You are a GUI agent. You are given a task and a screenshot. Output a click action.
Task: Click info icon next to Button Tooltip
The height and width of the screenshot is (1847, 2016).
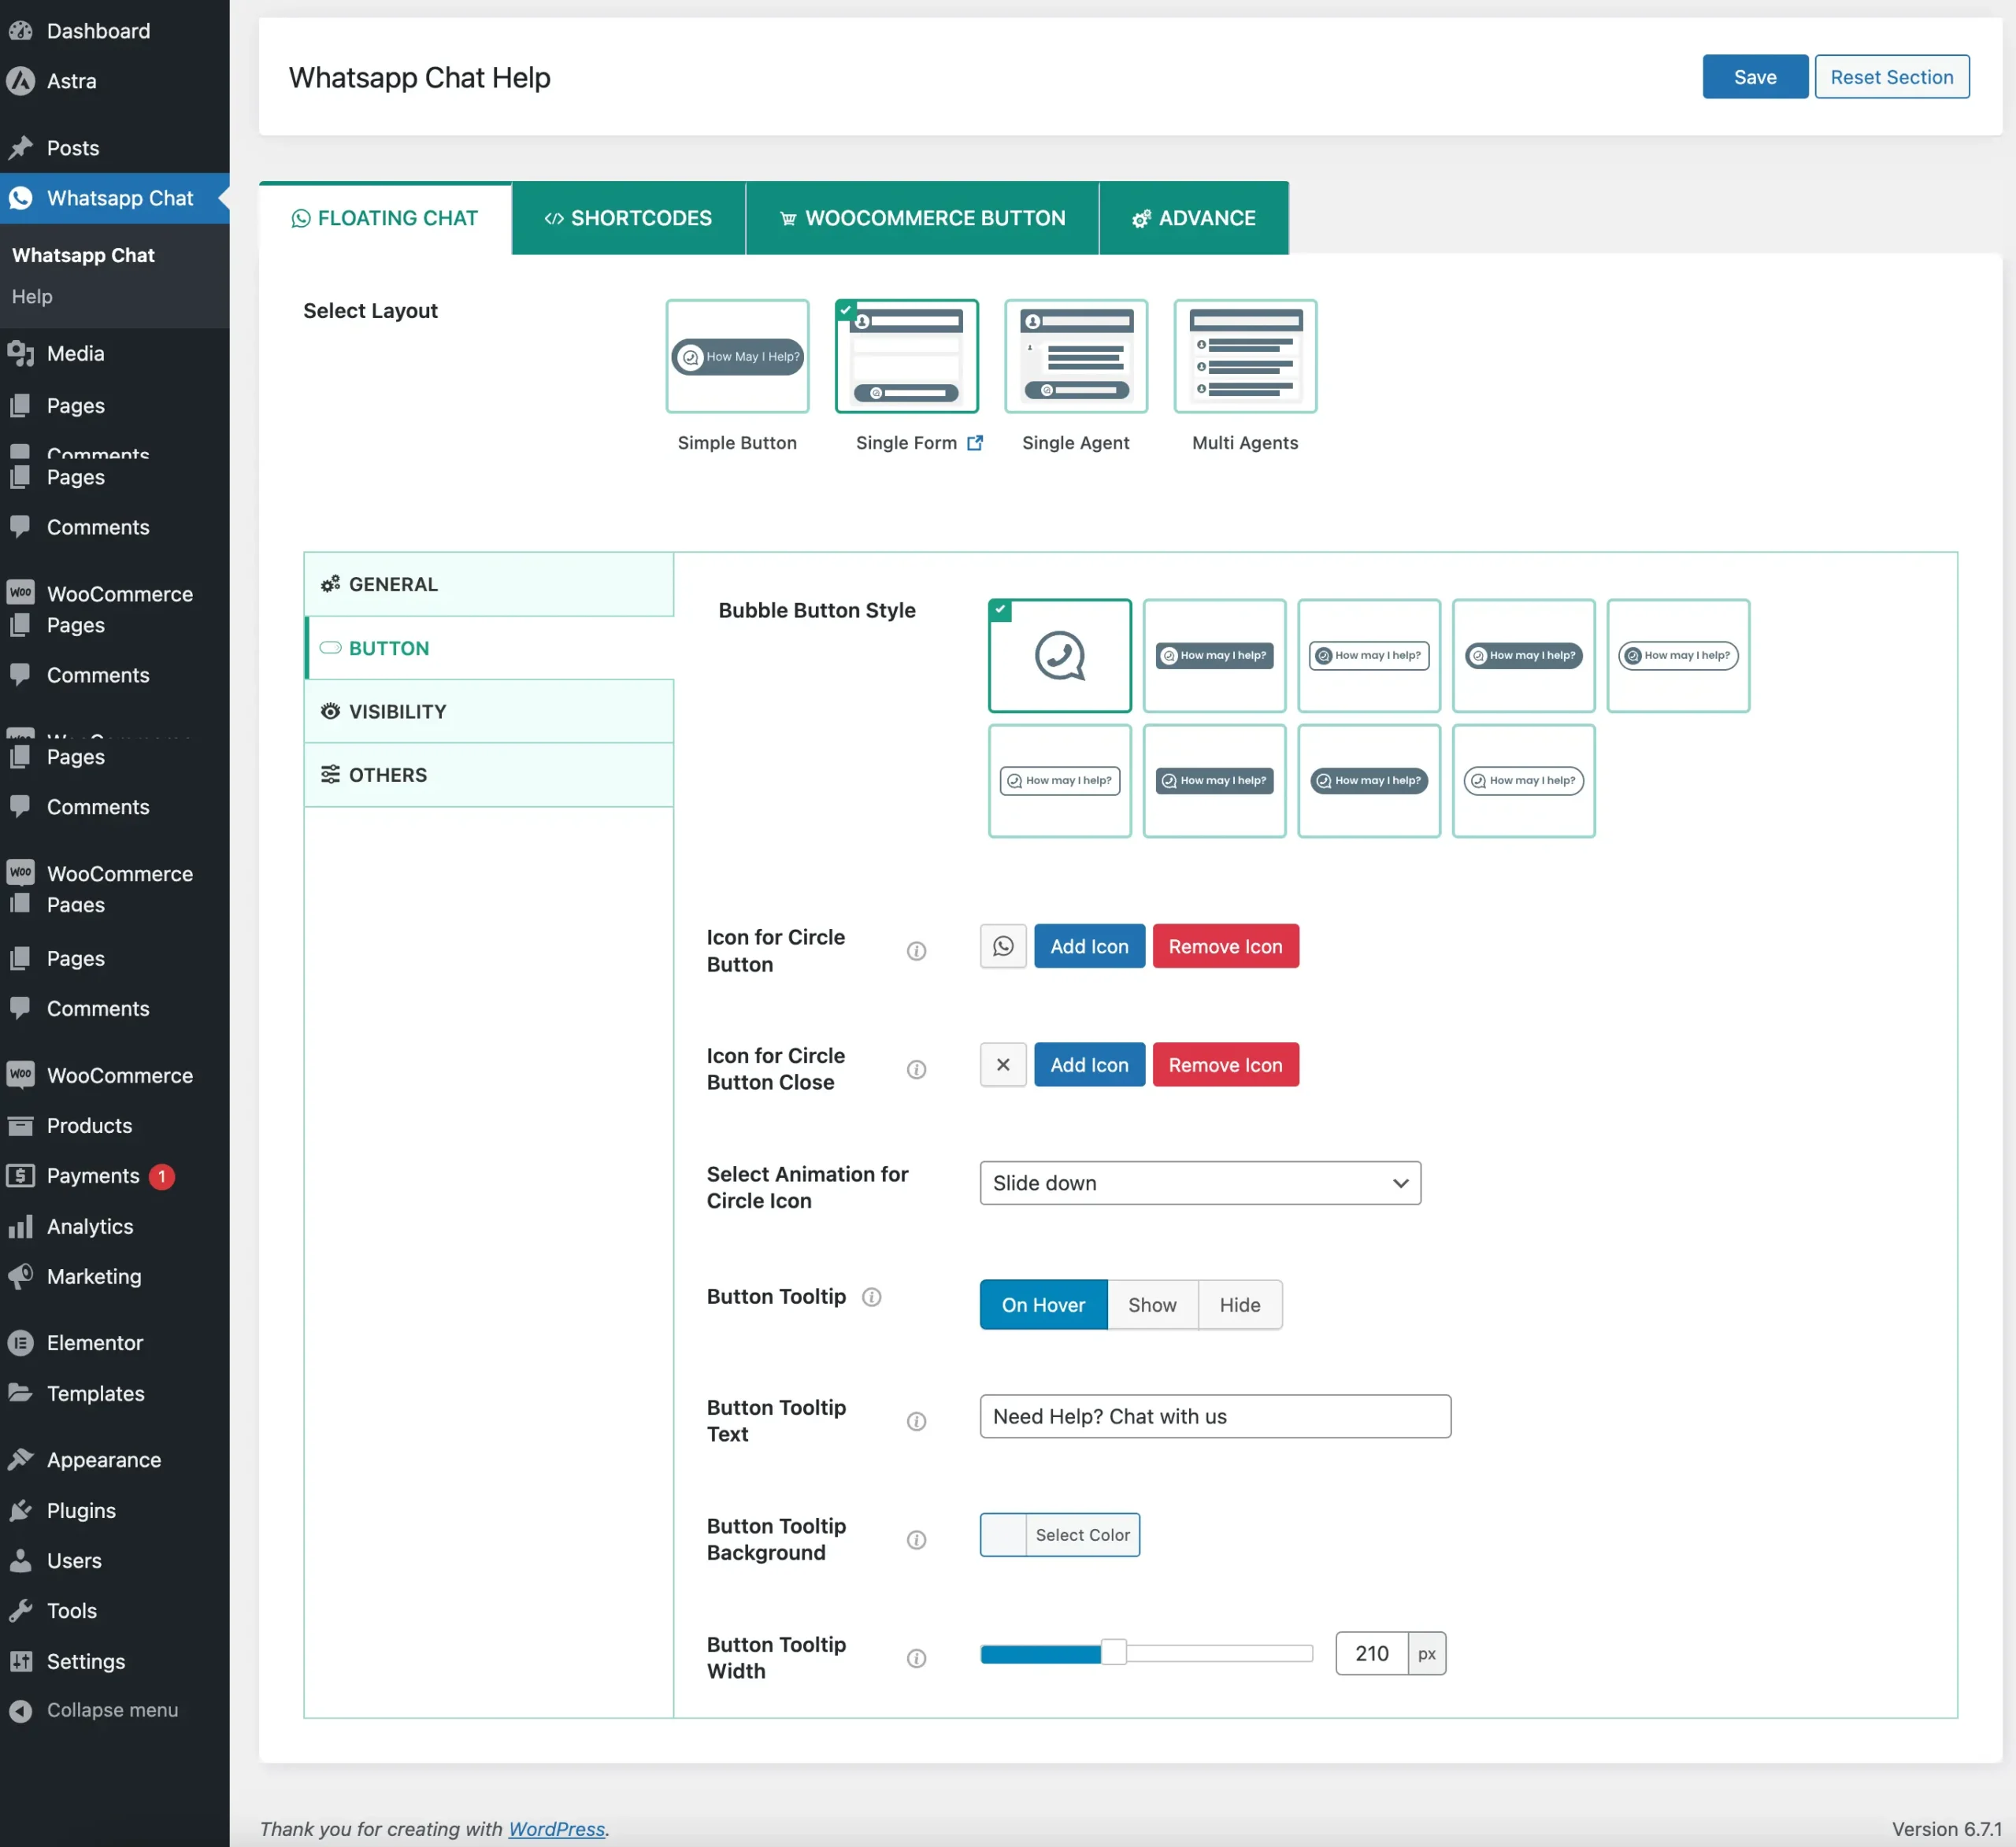coord(872,1297)
